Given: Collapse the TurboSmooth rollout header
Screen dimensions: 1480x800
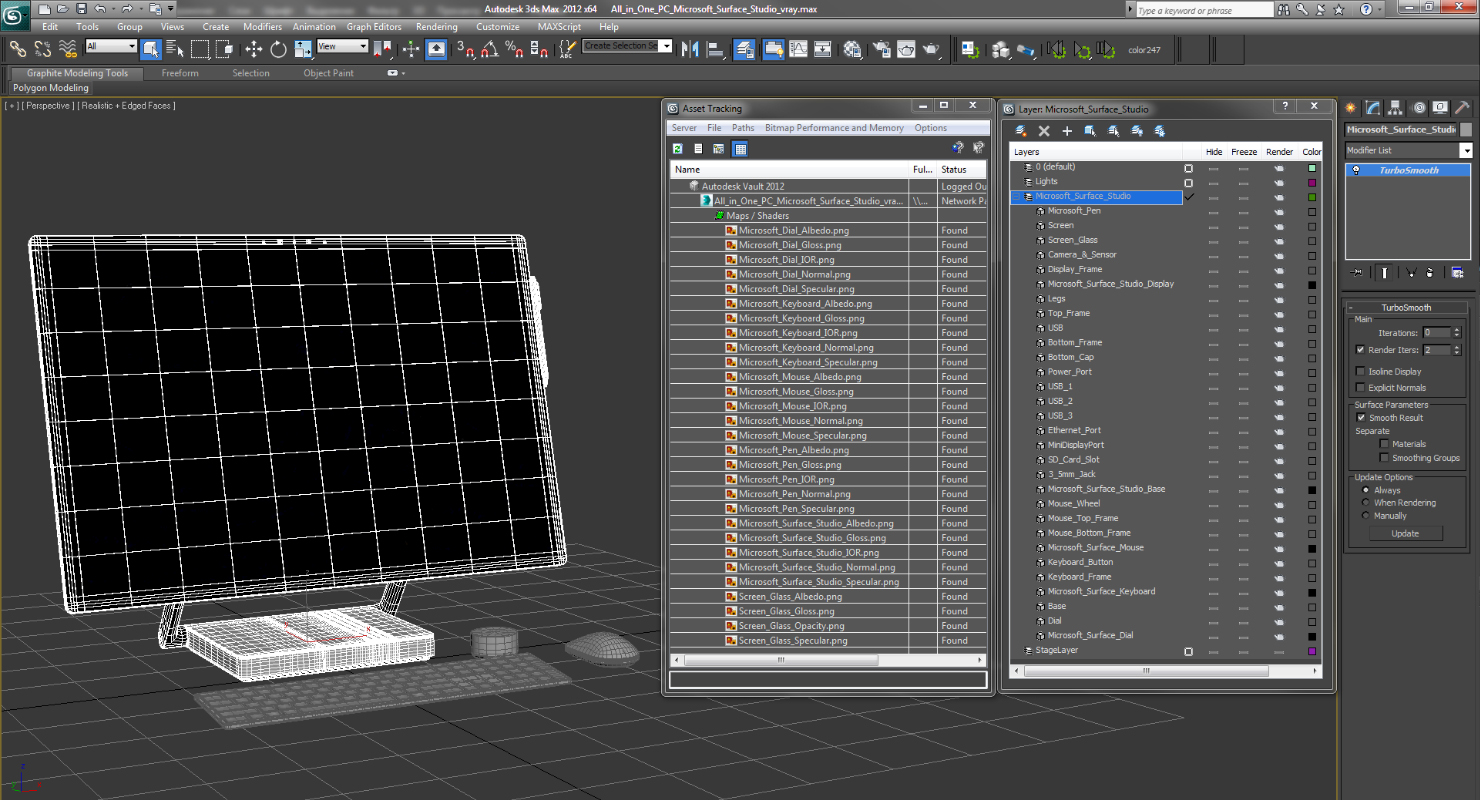Looking at the screenshot, I should point(1406,308).
